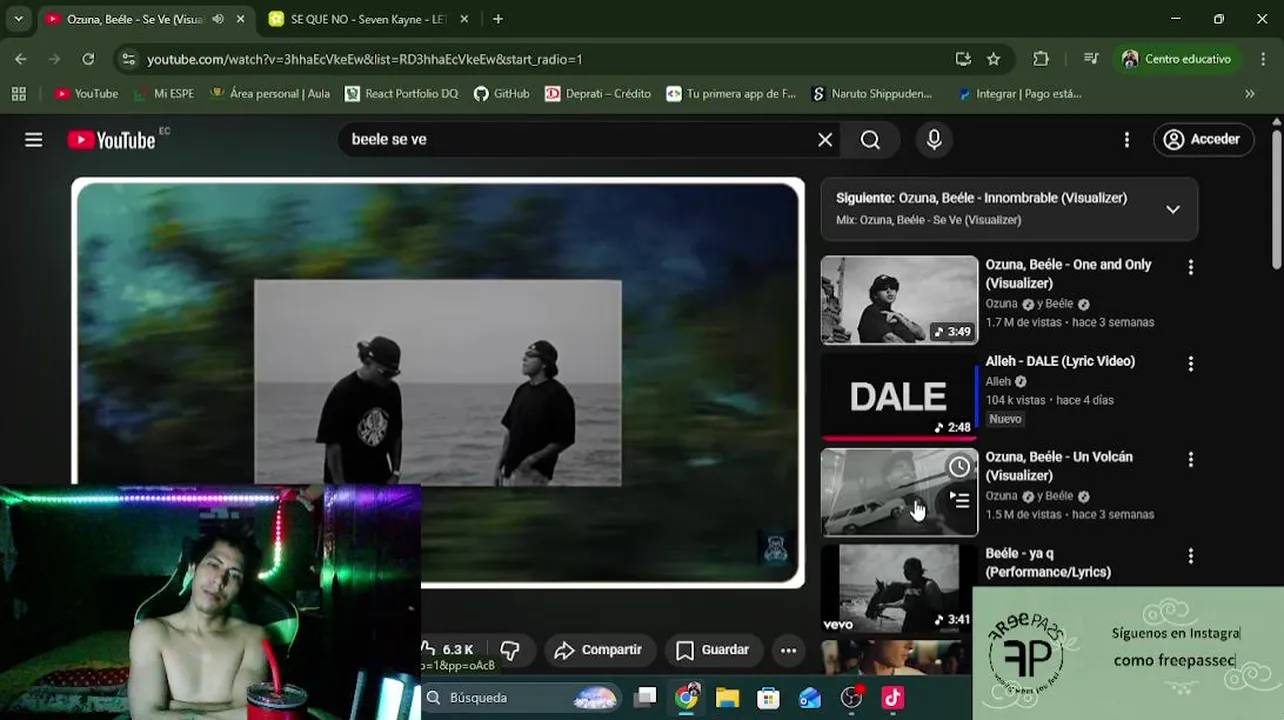Open media controls icon in toolbar

tap(1091, 59)
